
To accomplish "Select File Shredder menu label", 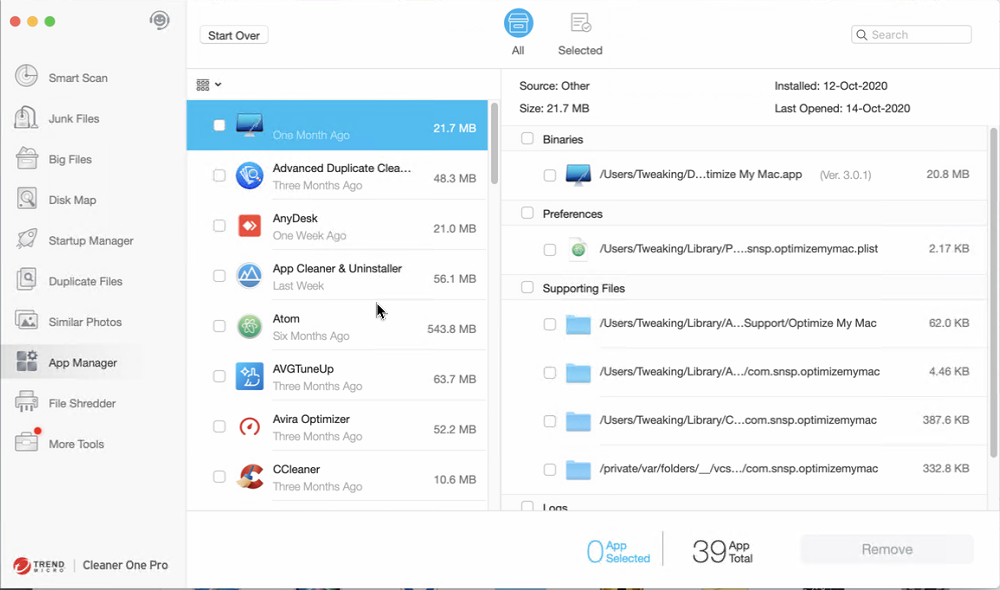I will pos(82,403).
